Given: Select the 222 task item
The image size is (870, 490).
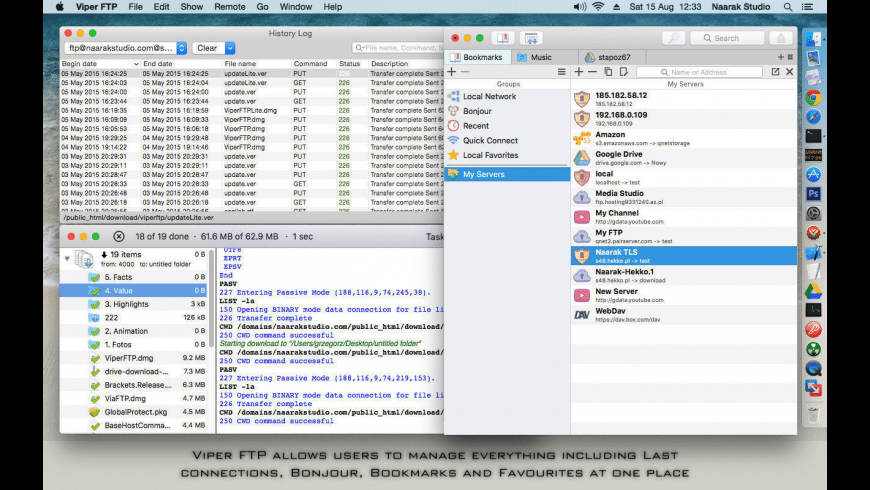Looking at the screenshot, I should click(133, 317).
